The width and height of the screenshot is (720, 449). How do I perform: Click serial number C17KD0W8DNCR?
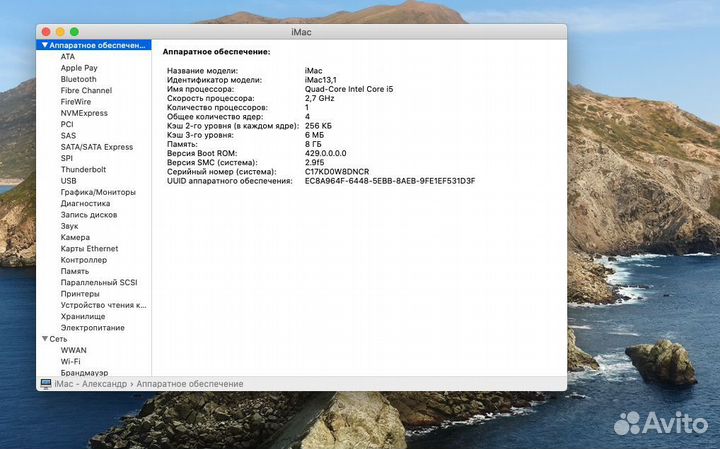tap(337, 172)
